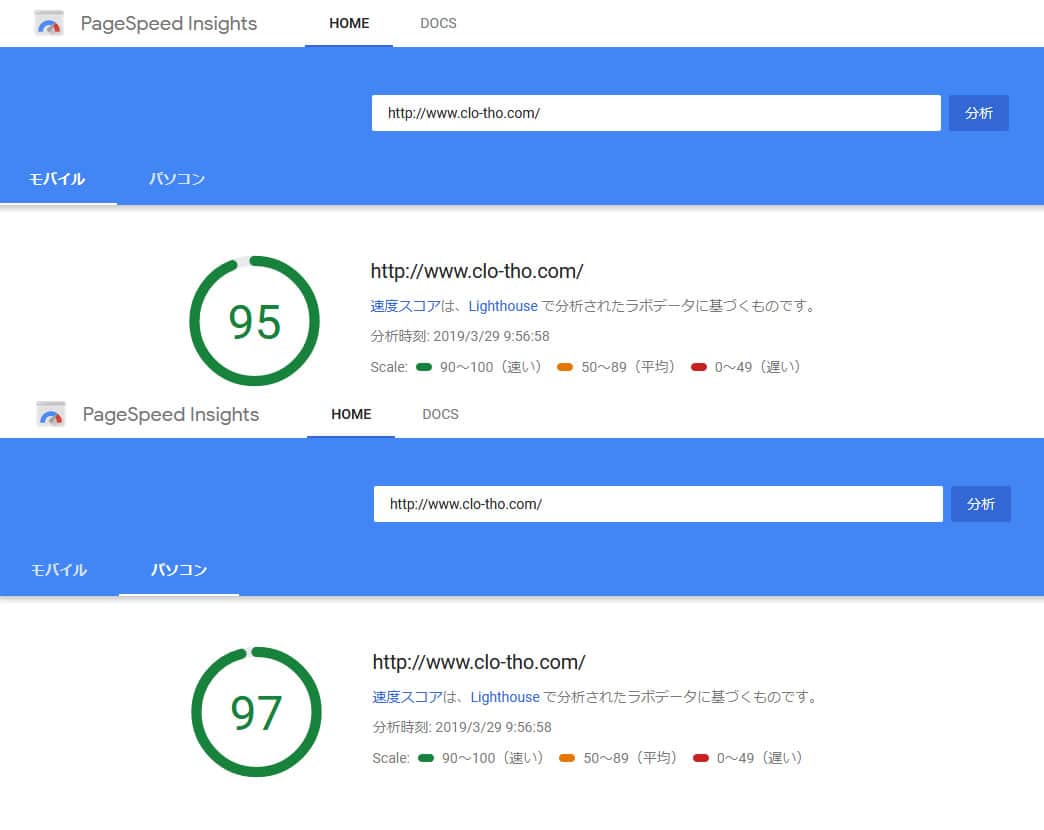
Task: Click the lower PageSpeed Insights title text
Action: pos(170,415)
